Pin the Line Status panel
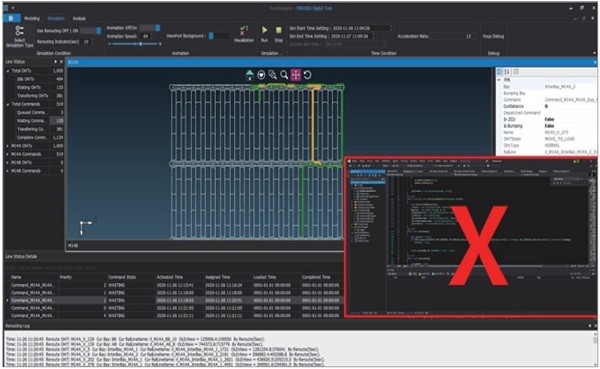Viewport: 600px width, 369px height. [55, 62]
